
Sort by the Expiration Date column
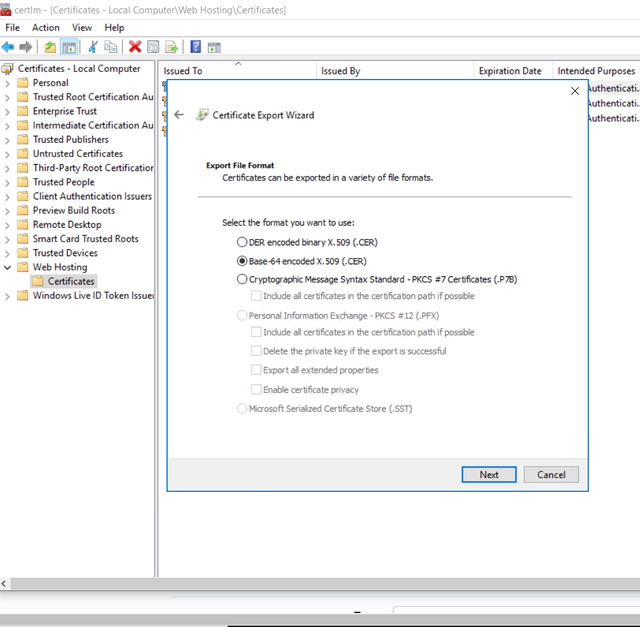point(513,71)
